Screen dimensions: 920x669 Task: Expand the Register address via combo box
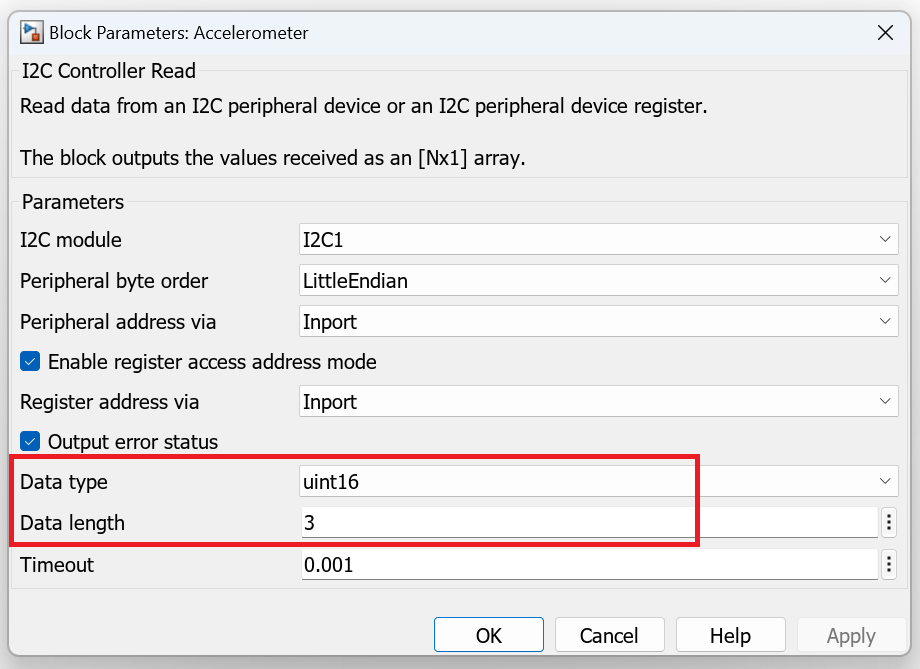[885, 401]
